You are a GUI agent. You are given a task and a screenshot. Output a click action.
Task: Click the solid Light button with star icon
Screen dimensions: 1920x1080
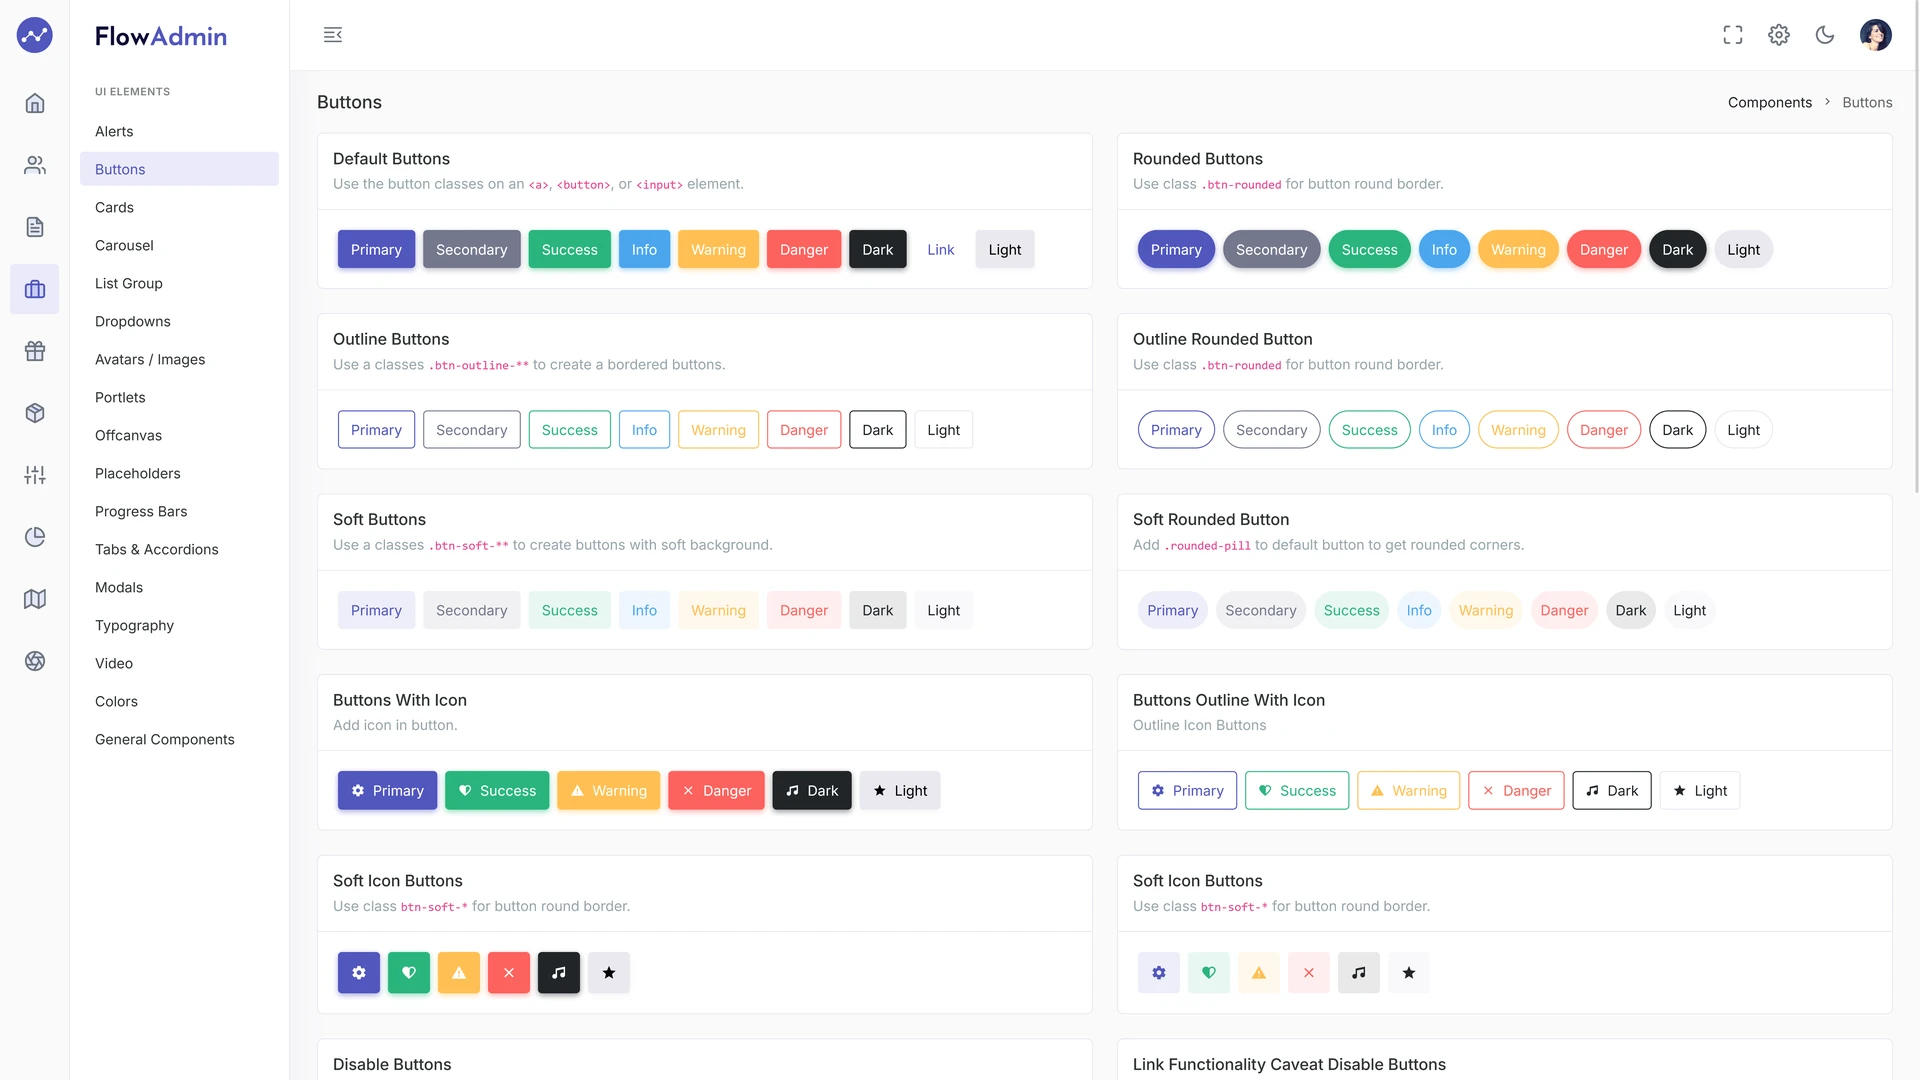pyautogui.click(x=900, y=790)
